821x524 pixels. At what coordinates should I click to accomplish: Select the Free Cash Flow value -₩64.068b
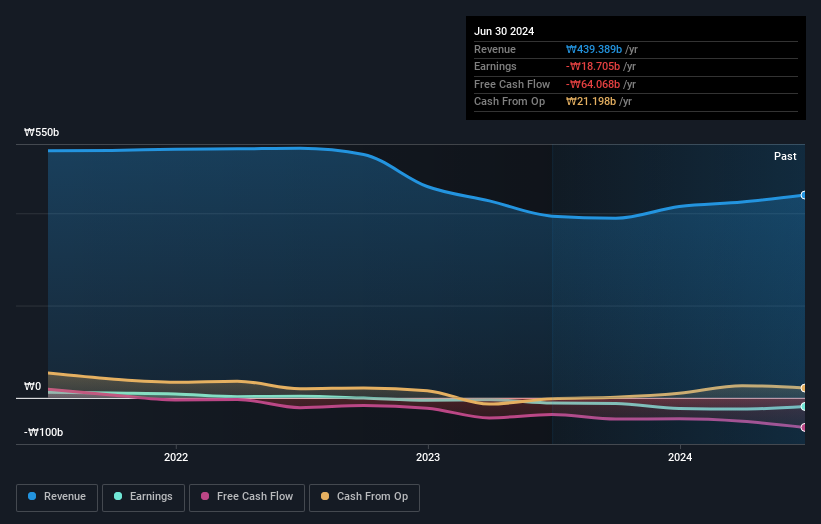(x=593, y=84)
